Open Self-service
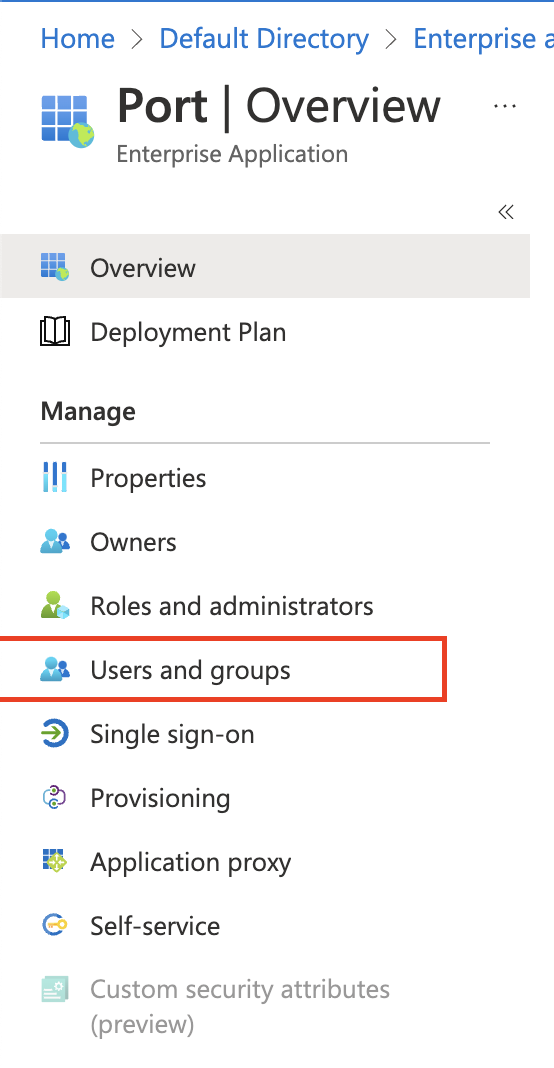The width and height of the screenshot is (554, 1068). point(155,926)
